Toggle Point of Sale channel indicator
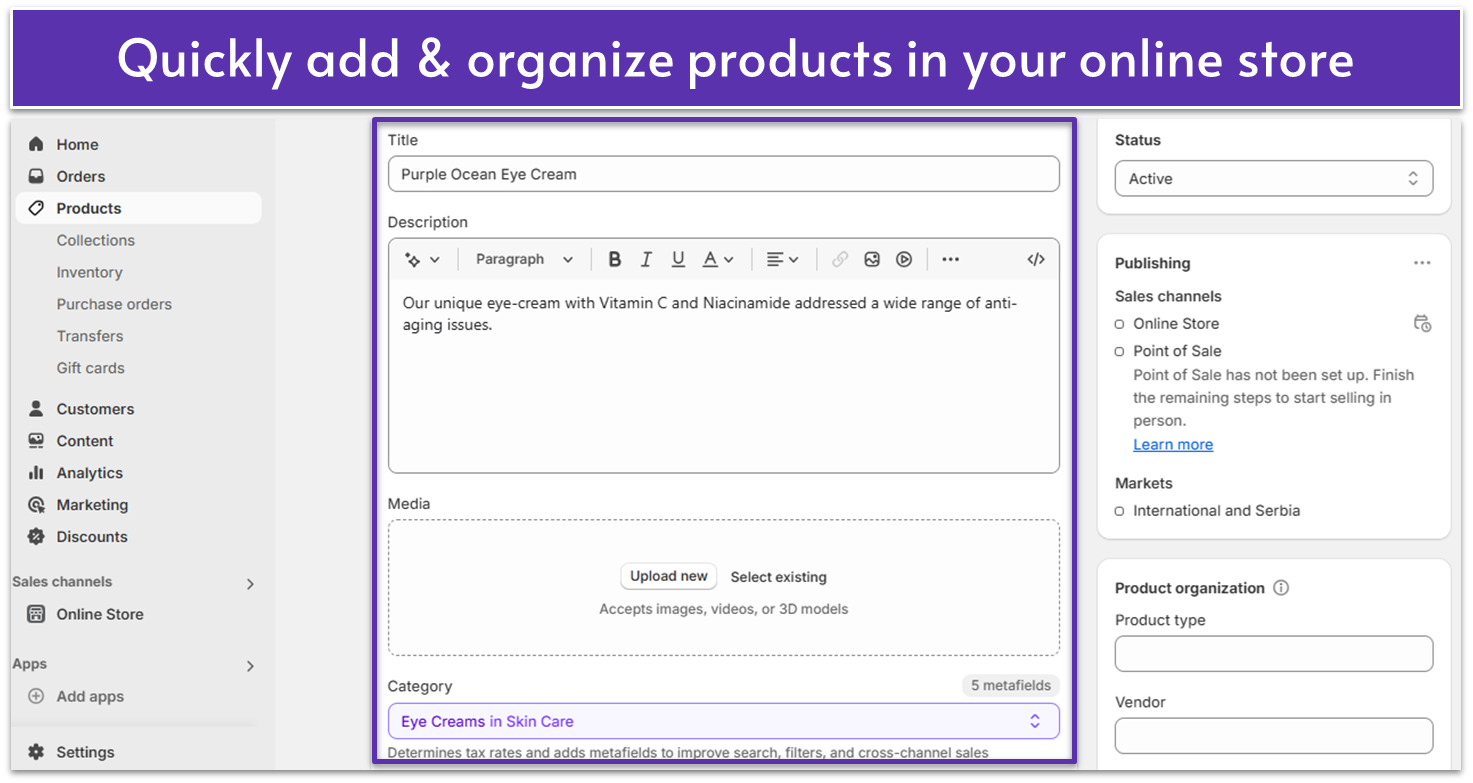This screenshot has height=783, width=1473. pos(1120,351)
